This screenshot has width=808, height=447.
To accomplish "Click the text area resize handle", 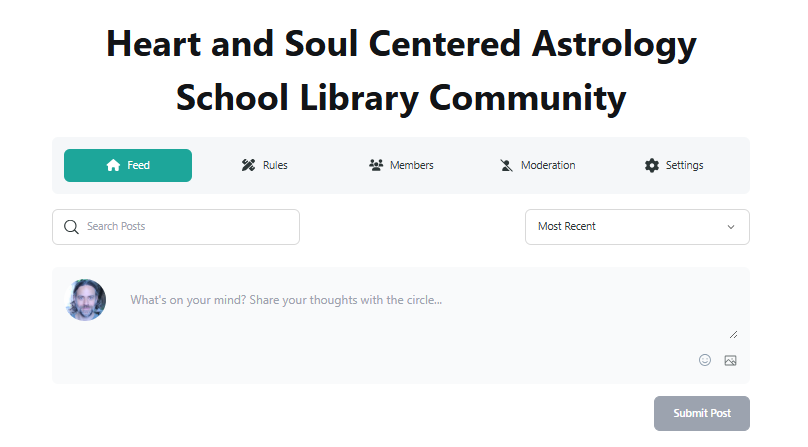I will (x=734, y=335).
